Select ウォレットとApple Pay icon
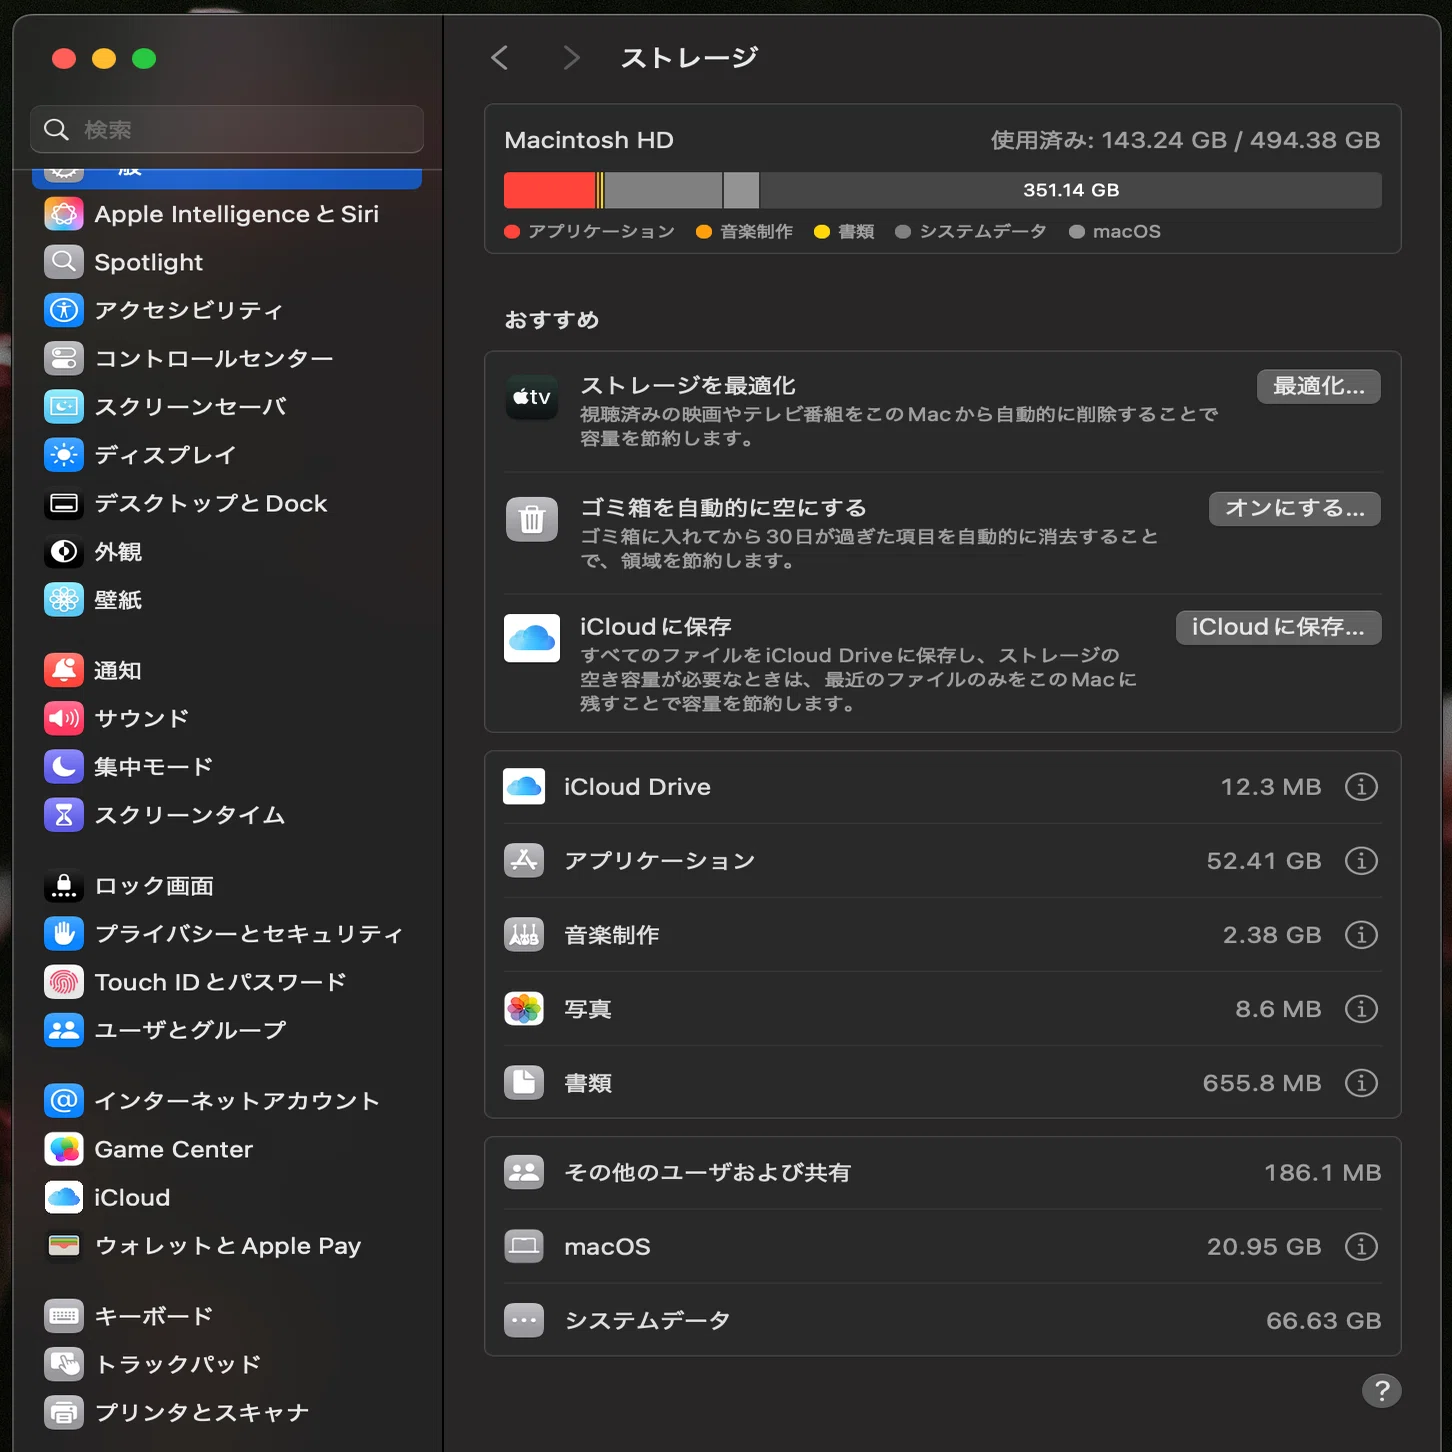 (64, 1246)
